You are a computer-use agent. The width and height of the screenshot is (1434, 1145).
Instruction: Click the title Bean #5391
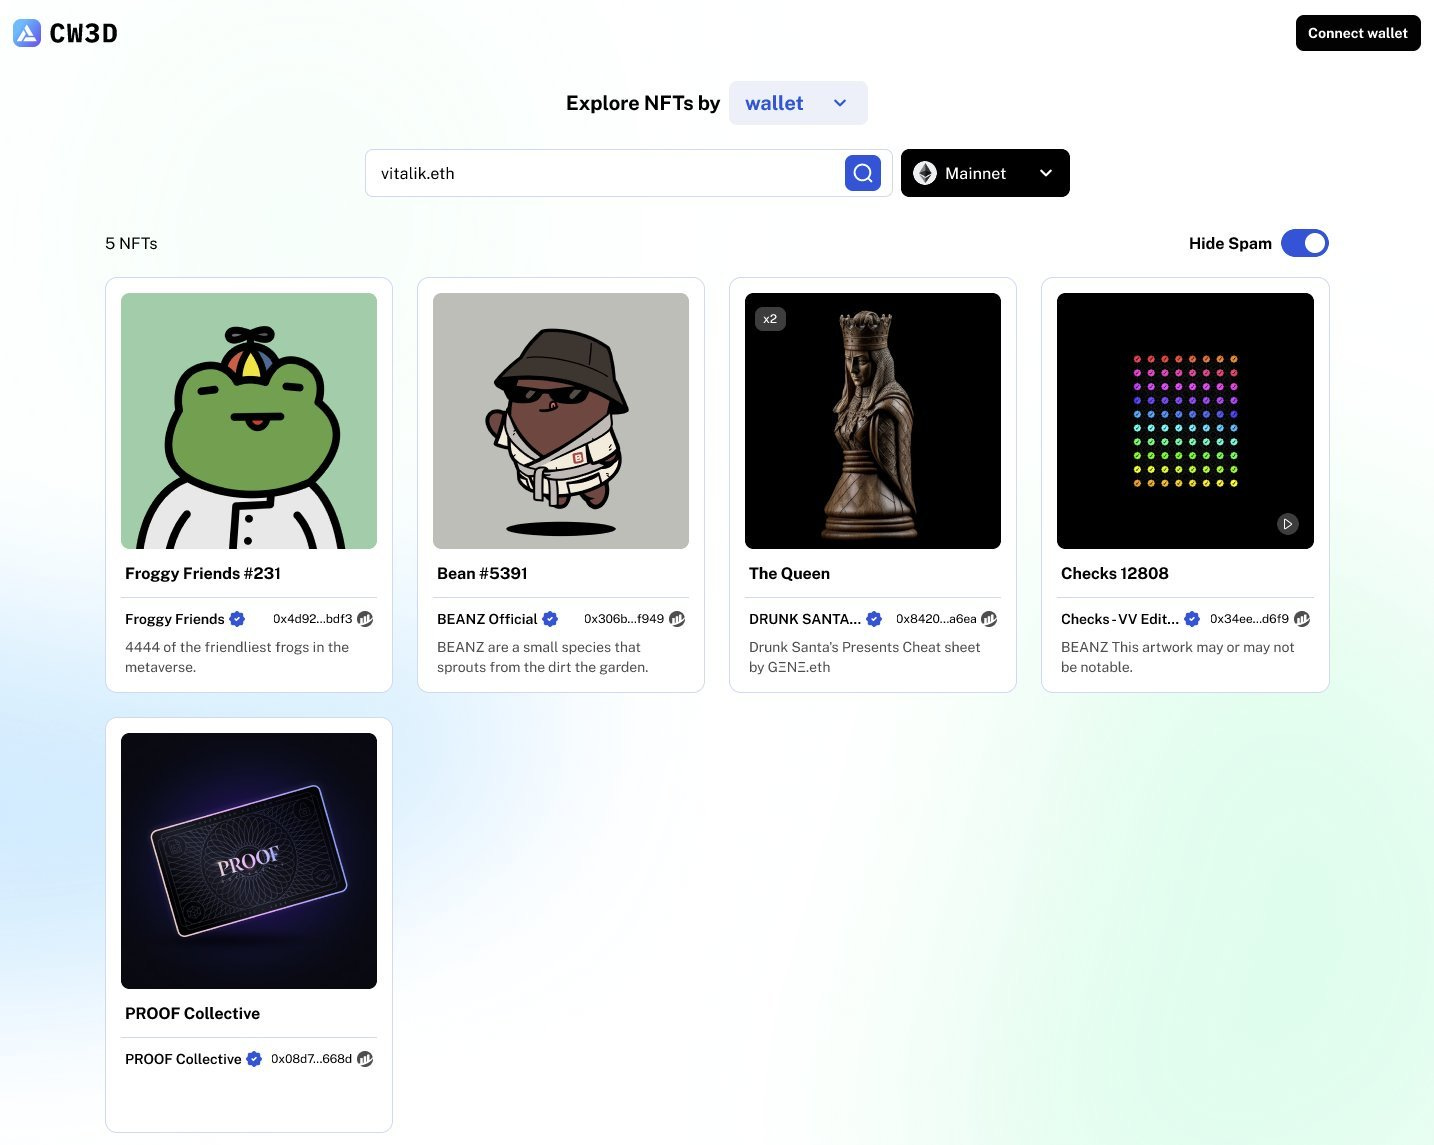pyautogui.click(x=482, y=573)
